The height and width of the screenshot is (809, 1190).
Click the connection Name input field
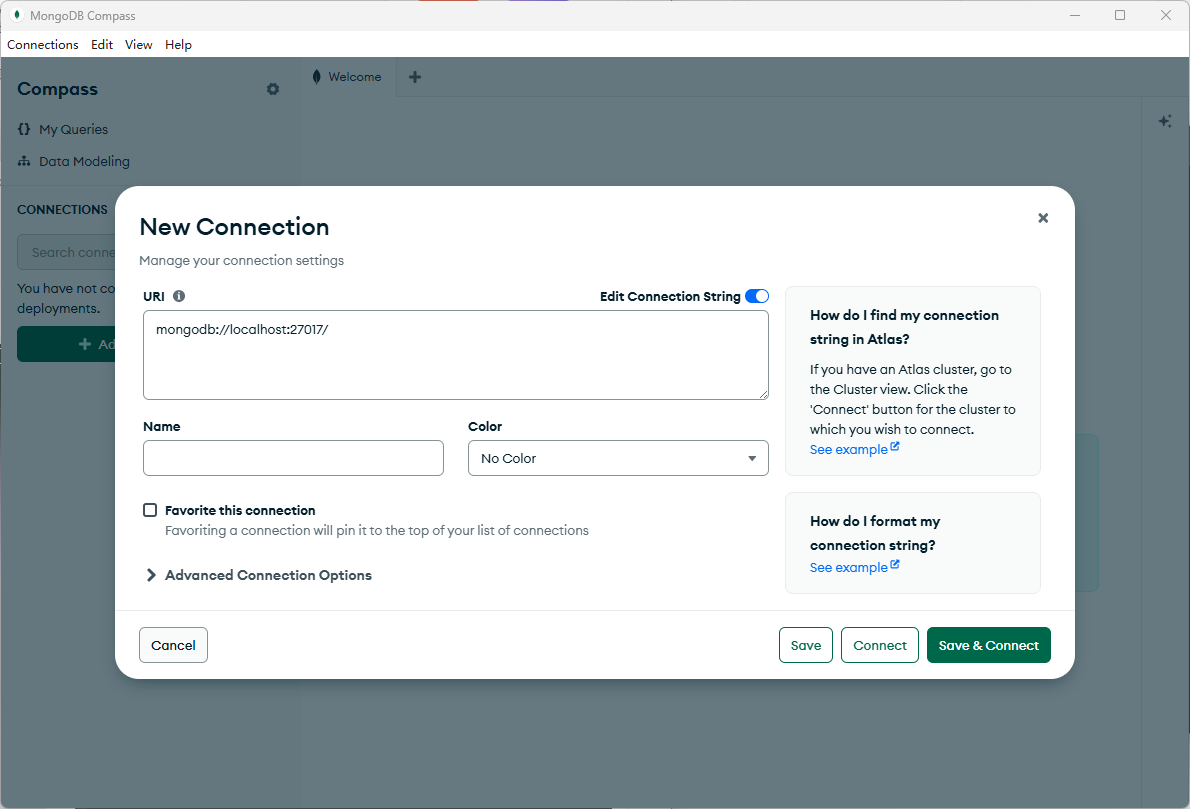(x=293, y=457)
